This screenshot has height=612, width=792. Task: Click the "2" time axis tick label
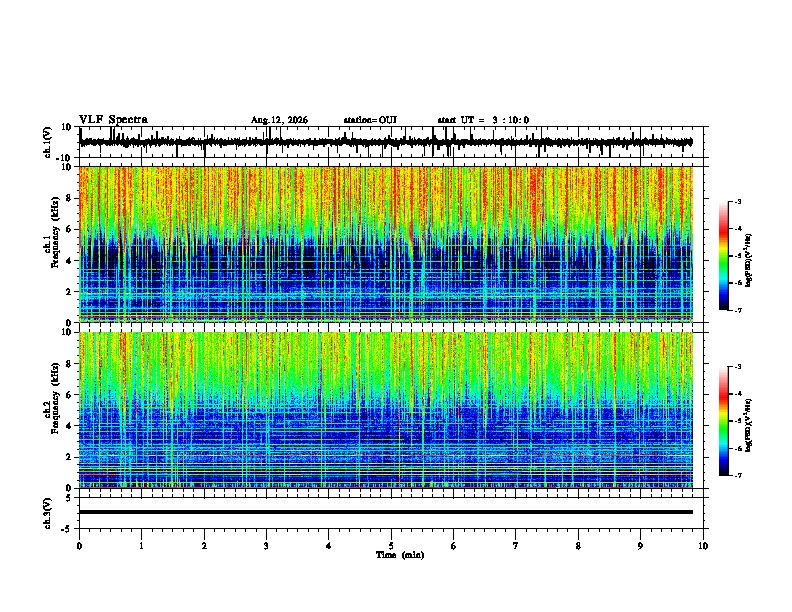coord(204,546)
